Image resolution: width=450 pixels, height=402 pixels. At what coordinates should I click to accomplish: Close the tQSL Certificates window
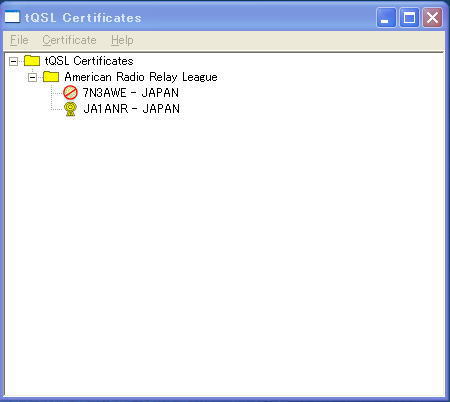(x=432, y=17)
